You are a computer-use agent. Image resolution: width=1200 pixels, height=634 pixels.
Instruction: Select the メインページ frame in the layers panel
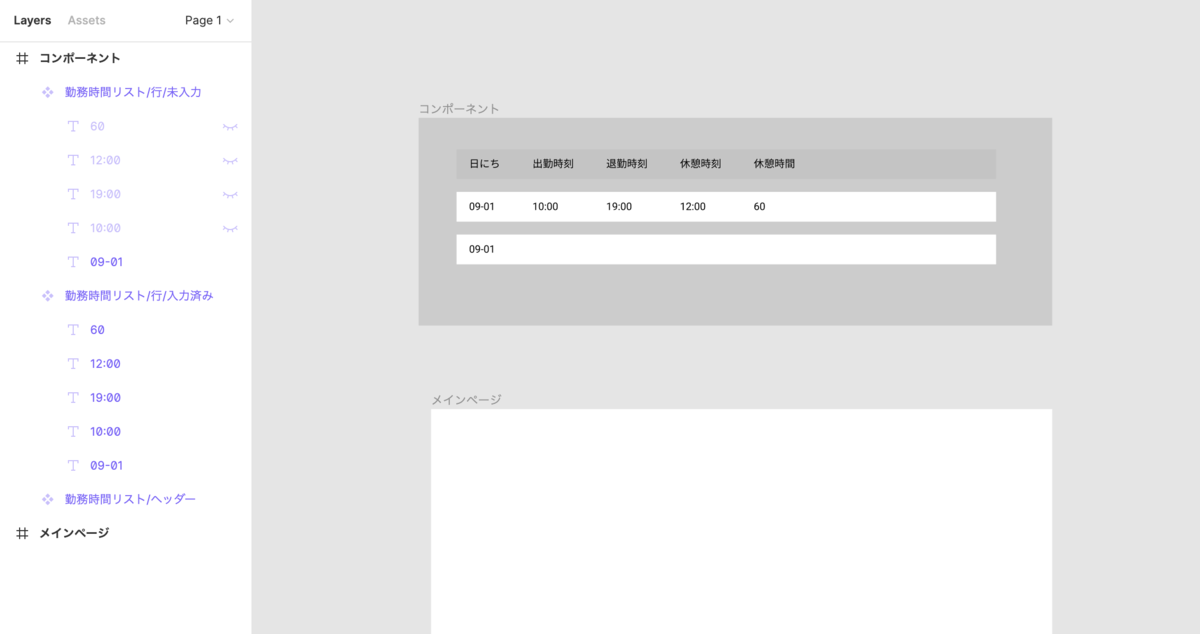coord(75,532)
